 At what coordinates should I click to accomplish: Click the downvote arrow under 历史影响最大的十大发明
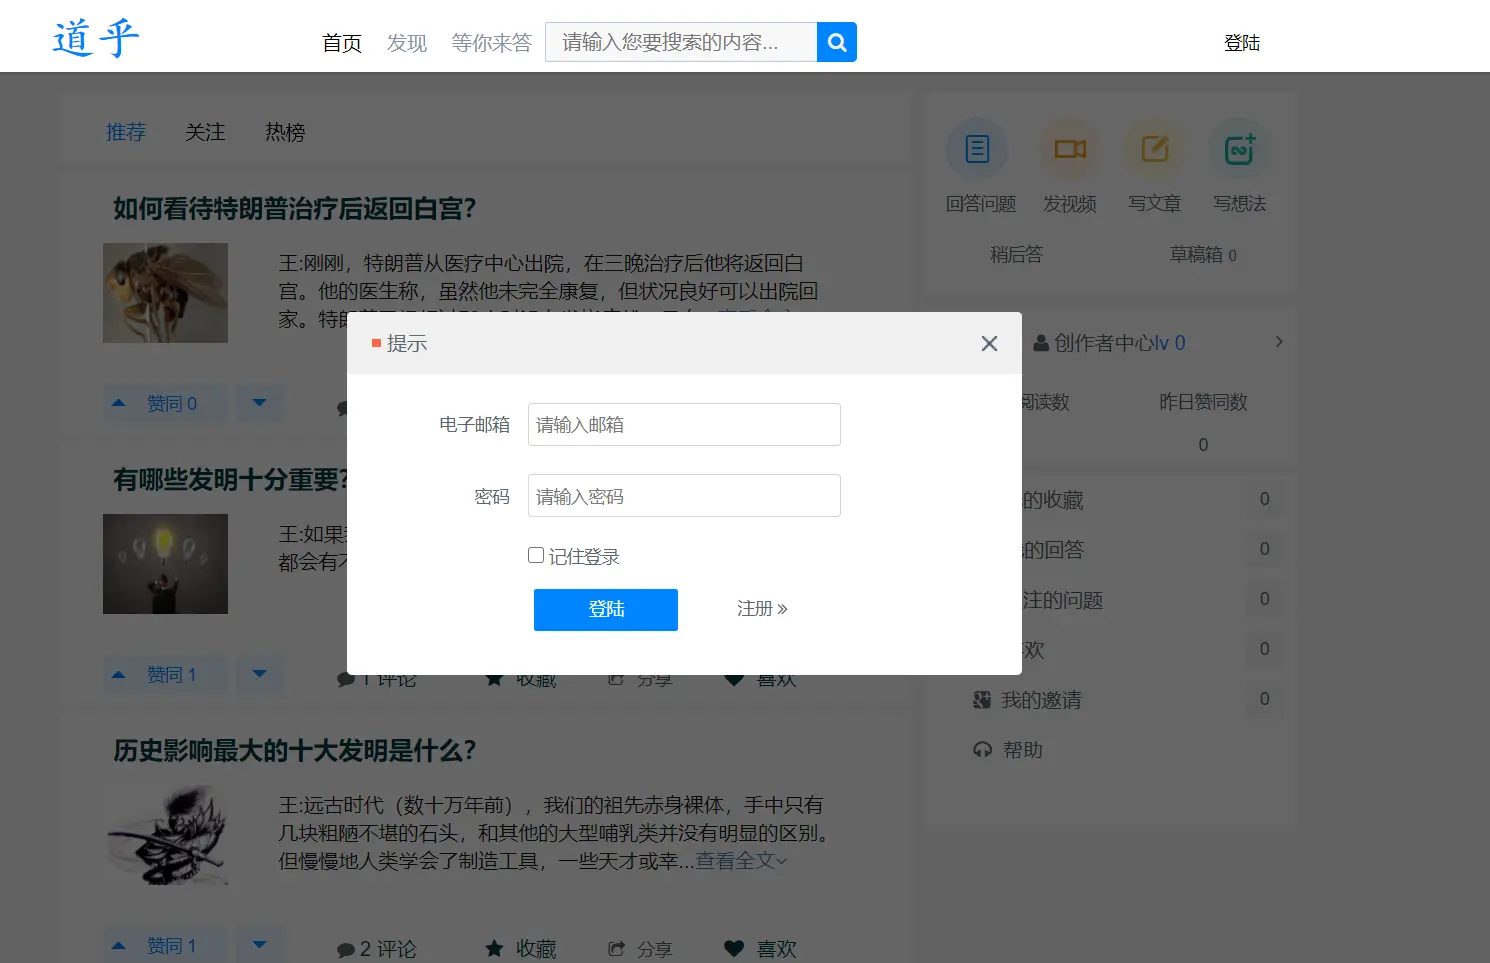pyautogui.click(x=260, y=944)
